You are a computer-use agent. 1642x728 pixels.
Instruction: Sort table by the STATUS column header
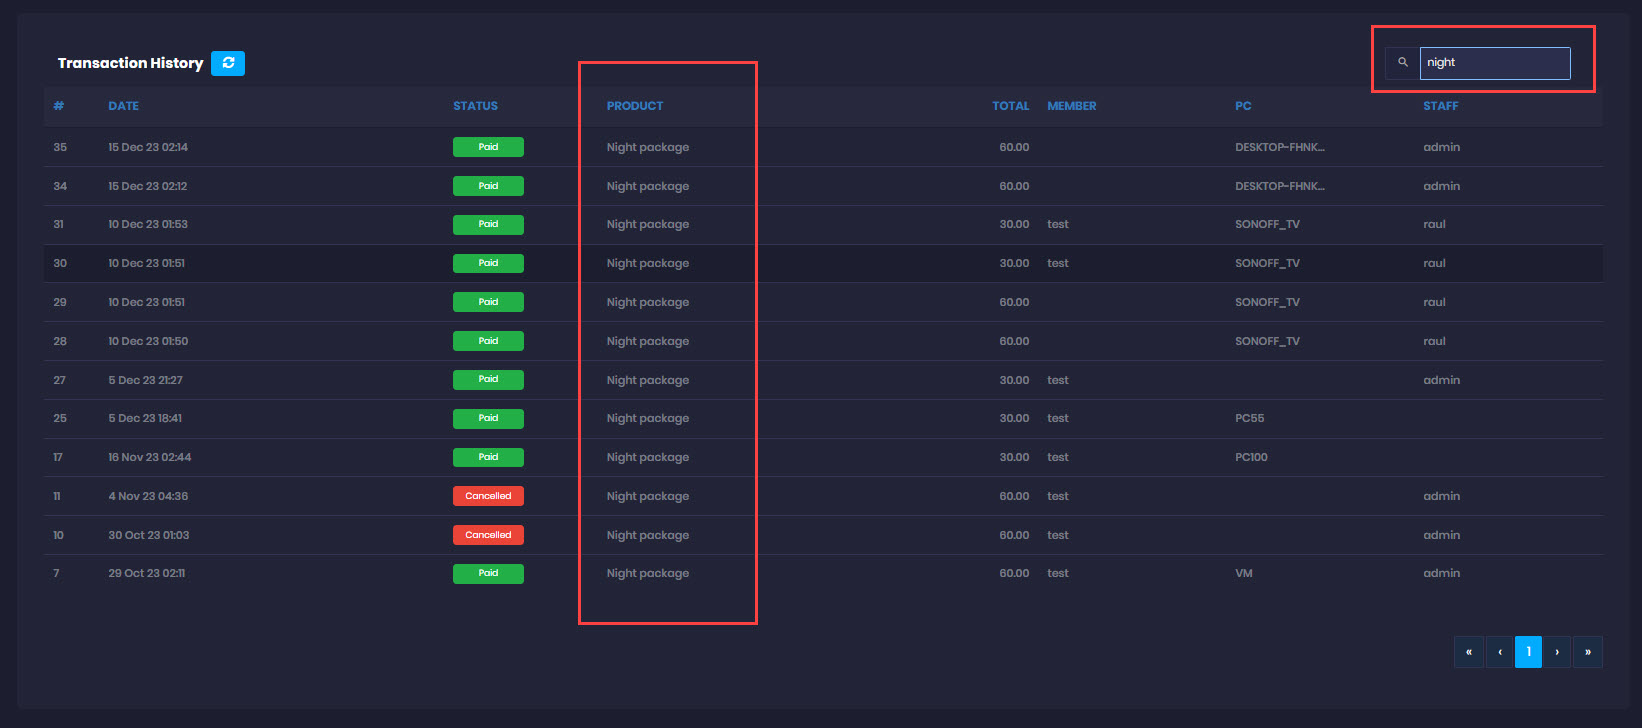(x=475, y=106)
